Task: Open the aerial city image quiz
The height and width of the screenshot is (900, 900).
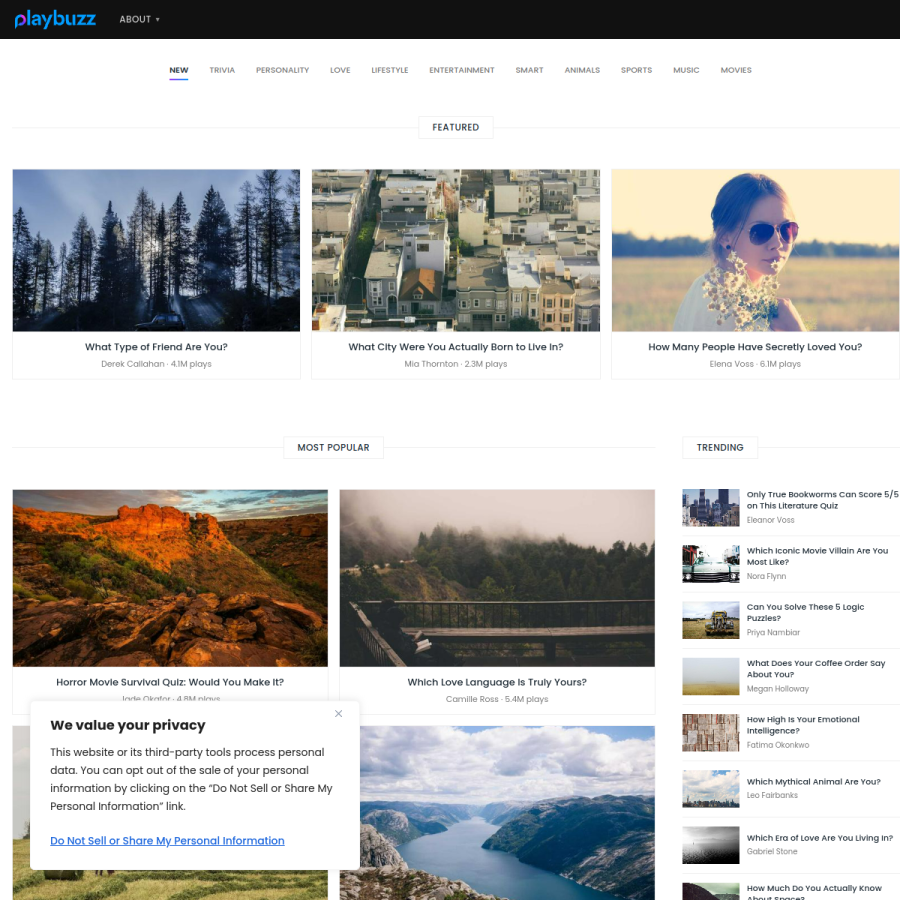Action: coord(456,250)
